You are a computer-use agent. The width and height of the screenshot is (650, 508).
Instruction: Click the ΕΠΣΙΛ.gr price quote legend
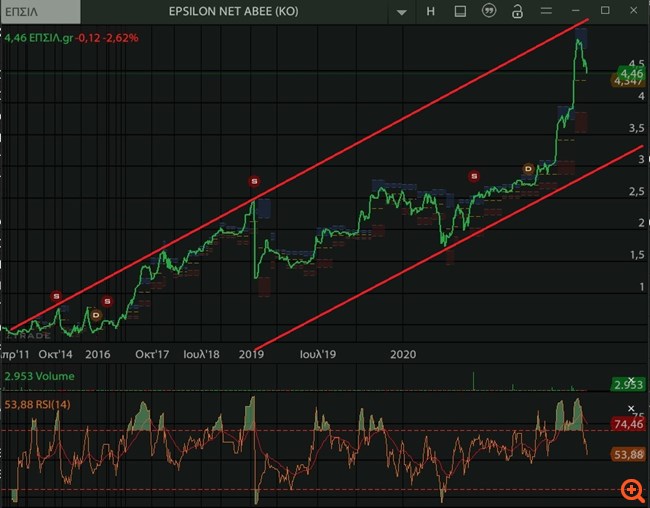tap(72, 38)
